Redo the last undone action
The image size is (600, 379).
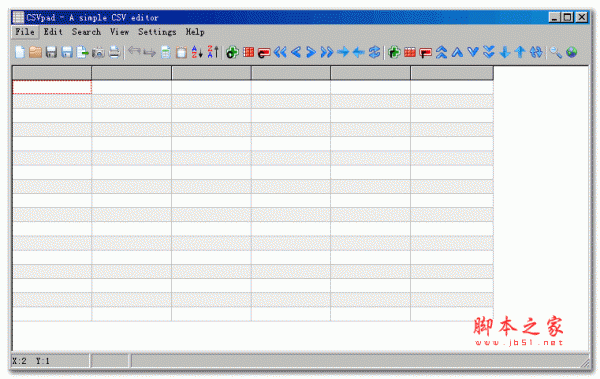click(x=150, y=52)
